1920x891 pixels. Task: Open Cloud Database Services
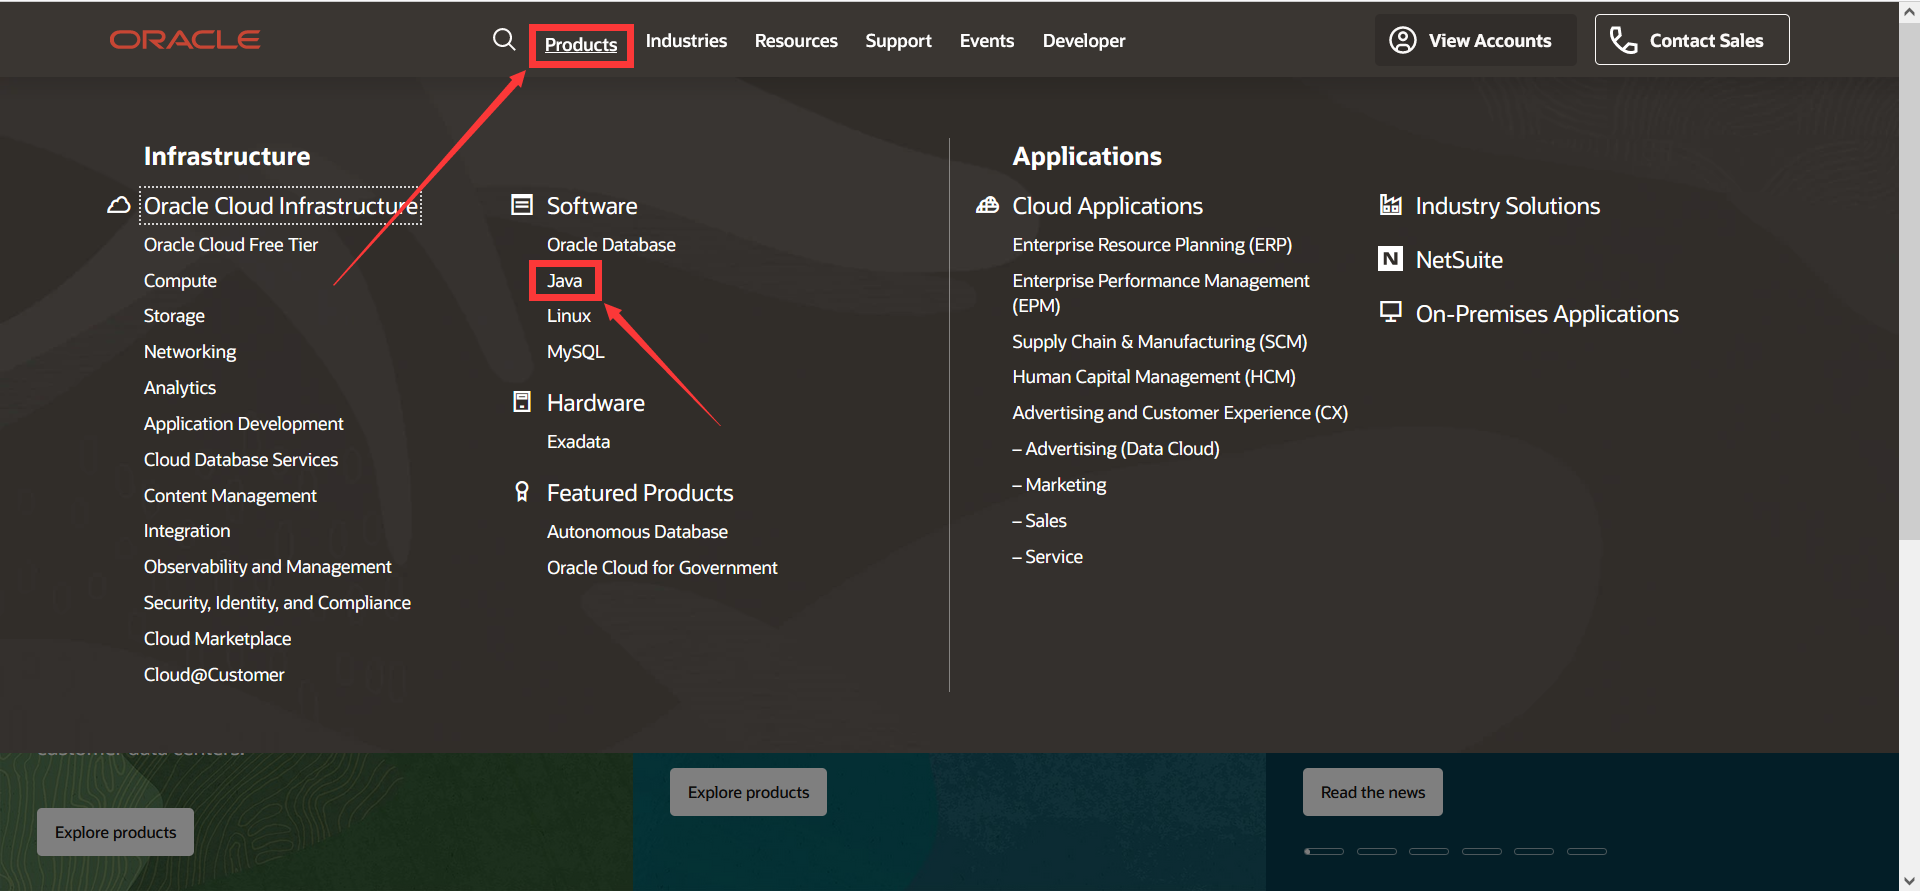241,460
